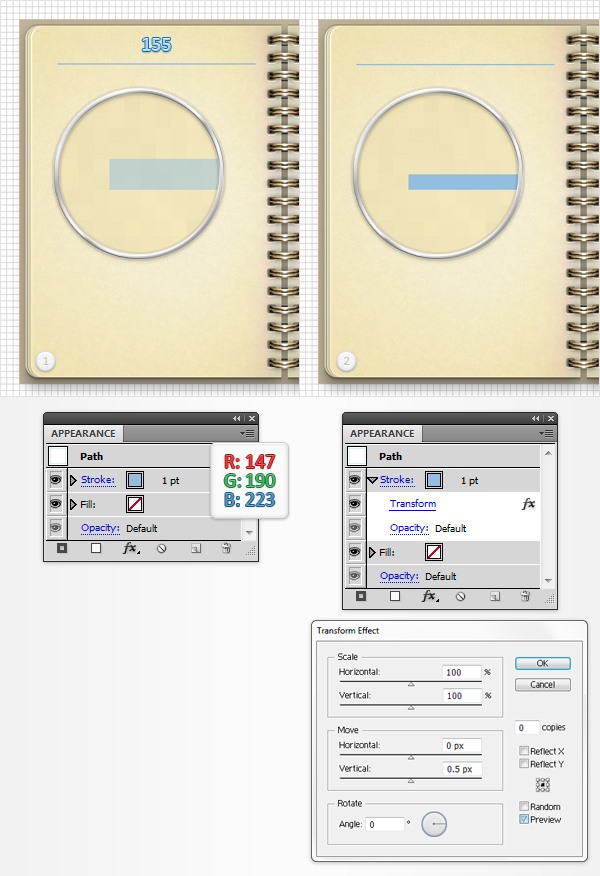Image resolution: width=600 pixels, height=876 pixels.
Task: Open the Transform effect link under Stroke
Action: [x=412, y=504]
